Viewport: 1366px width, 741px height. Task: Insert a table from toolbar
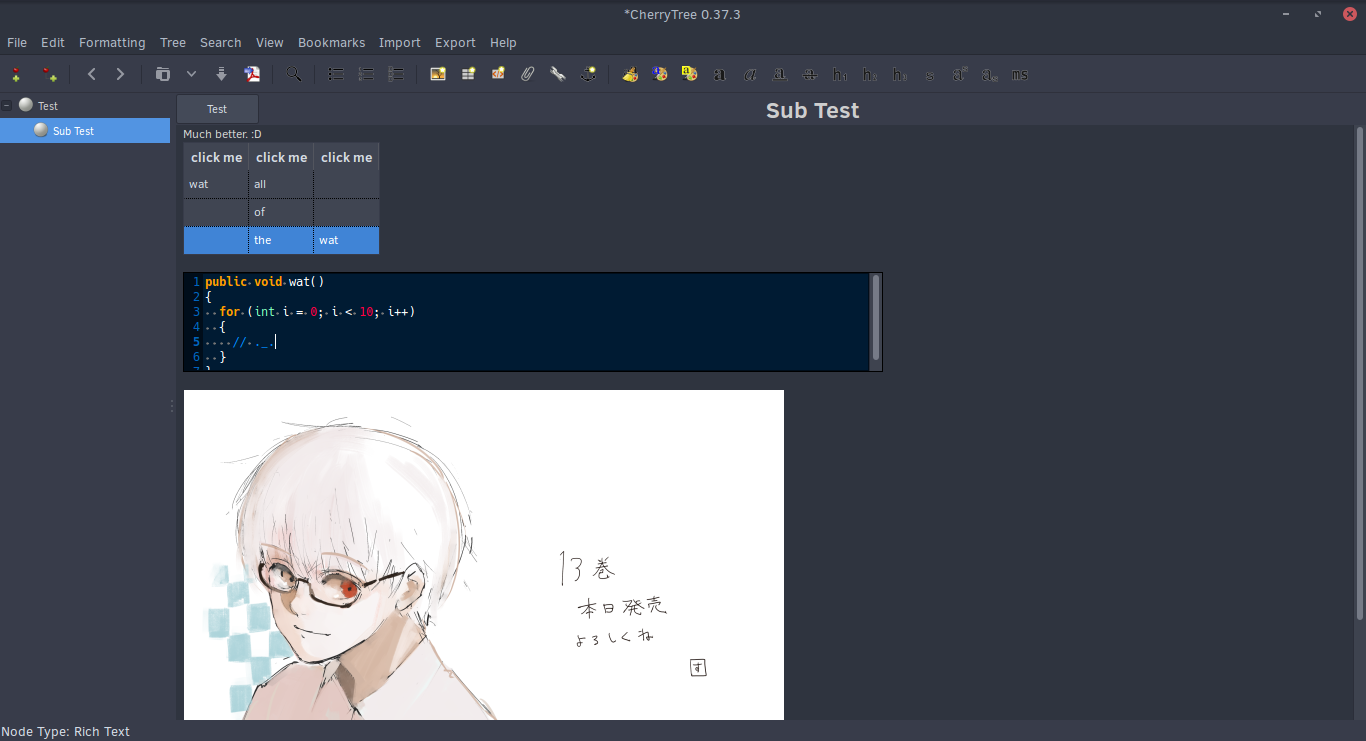[x=468, y=74]
